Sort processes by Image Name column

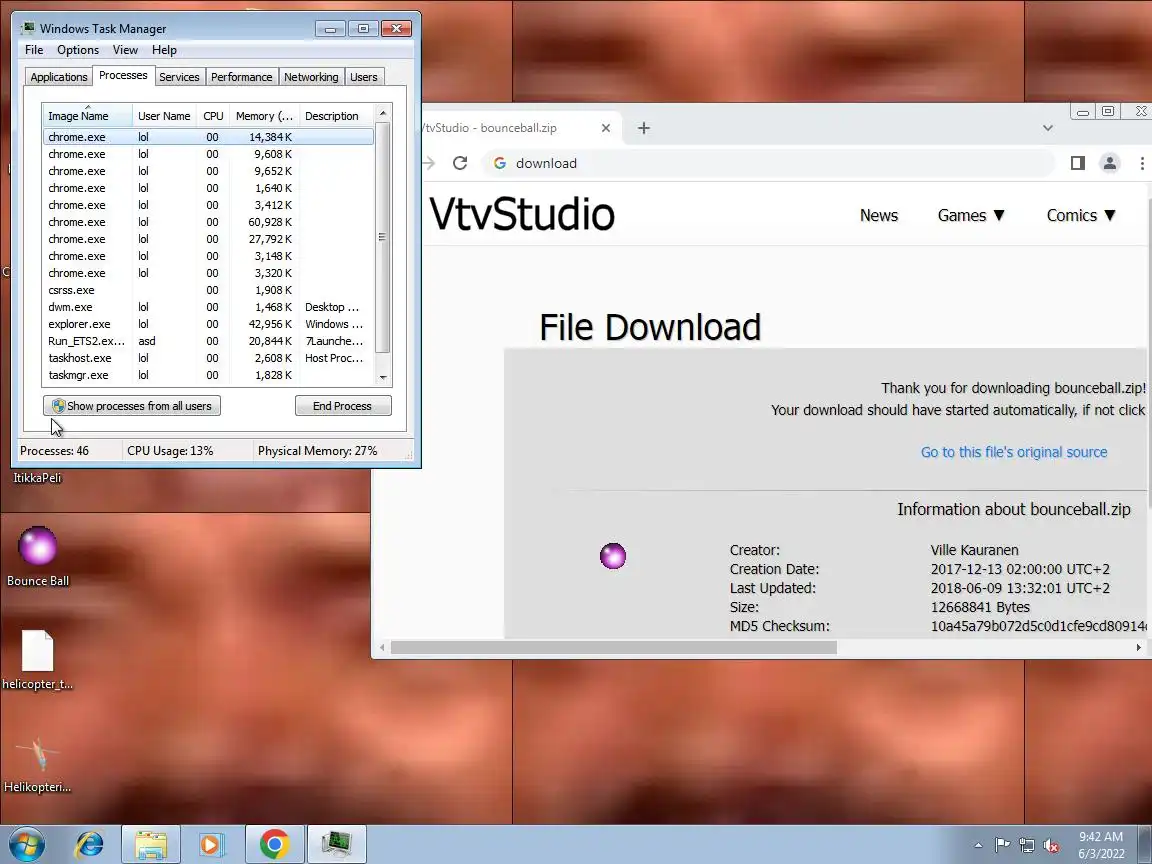click(87, 116)
